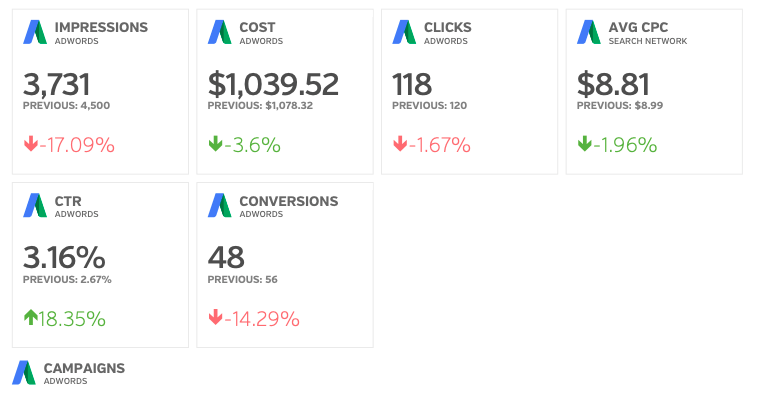Image resolution: width=779 pixels, height=398 pixels.
Task: Click the CTR value 3.16%
Action: point(64,257)
